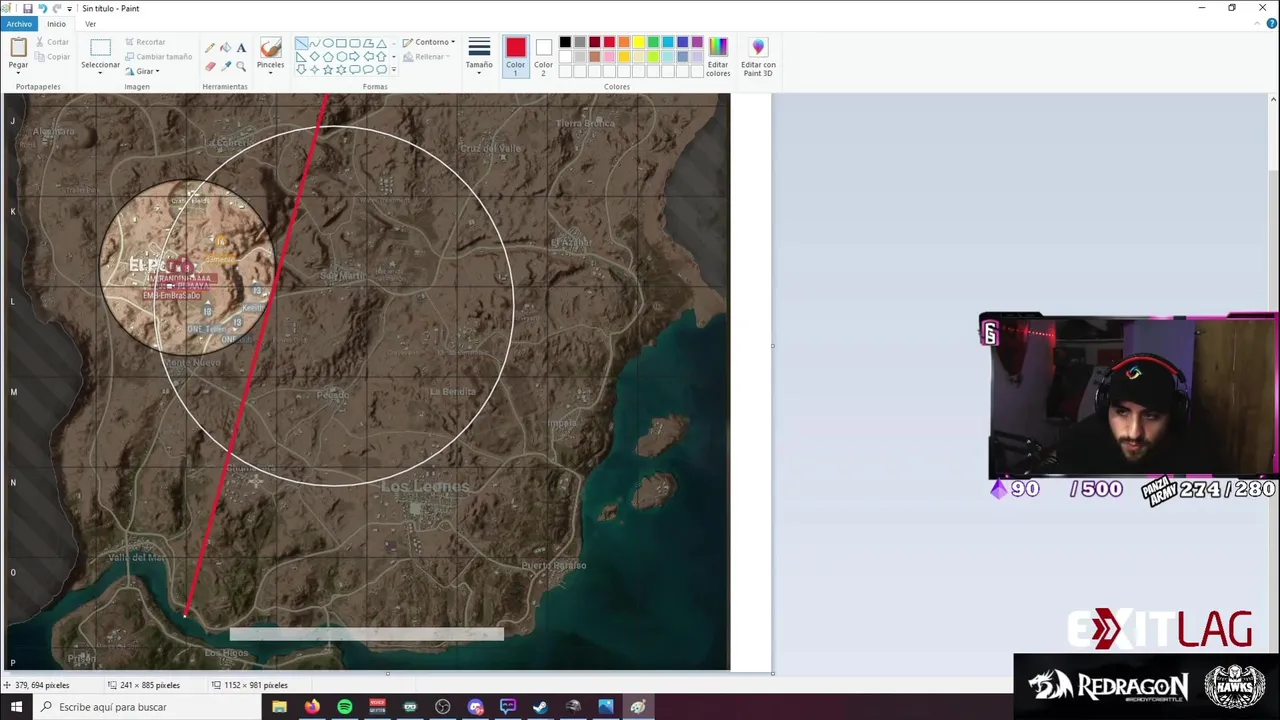Switch to the Ver tab

(90, 24)
